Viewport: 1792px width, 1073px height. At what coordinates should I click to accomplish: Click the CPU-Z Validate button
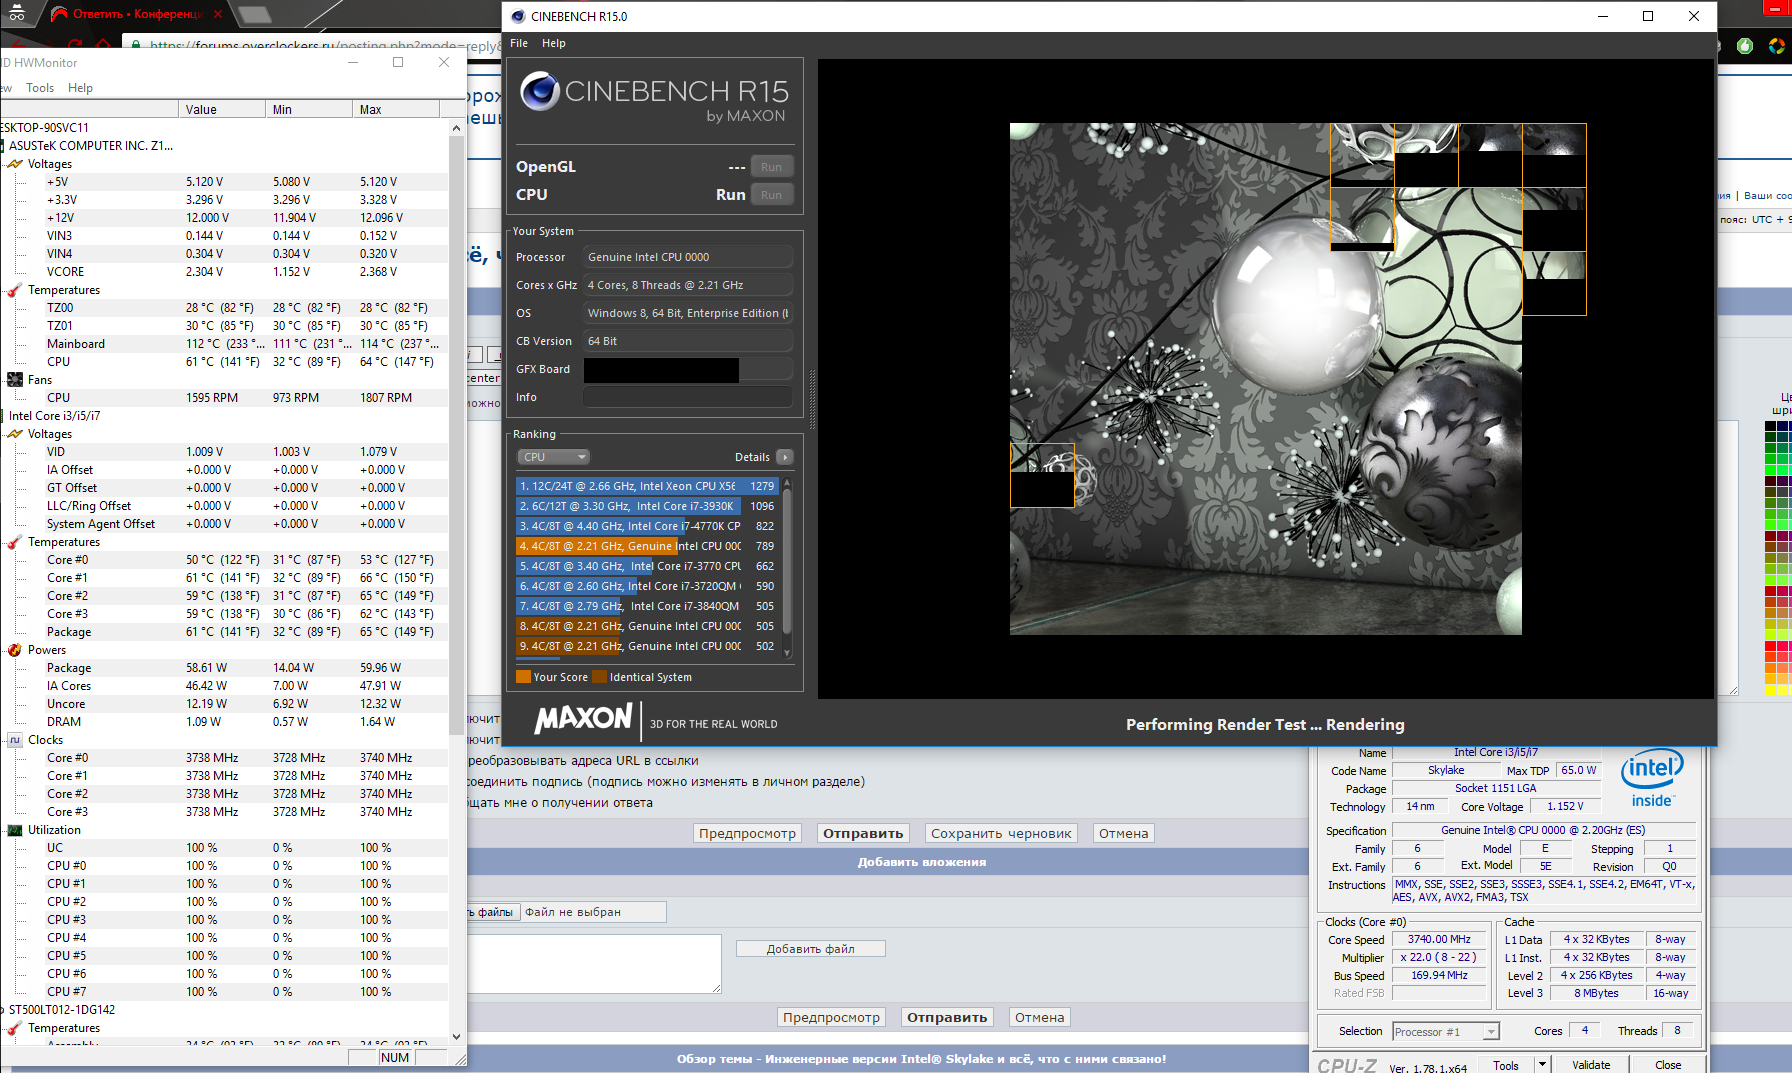tap(1590, 1065)
